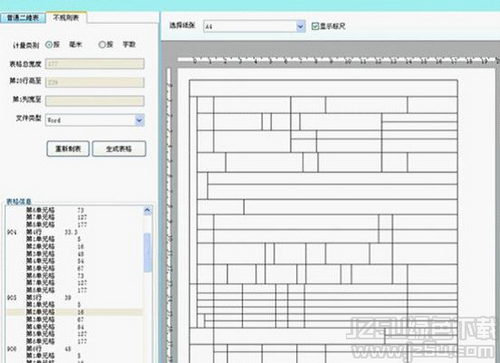
Task: Click the table info list scroll-up arrow
Action: click(x=147, y=210)
